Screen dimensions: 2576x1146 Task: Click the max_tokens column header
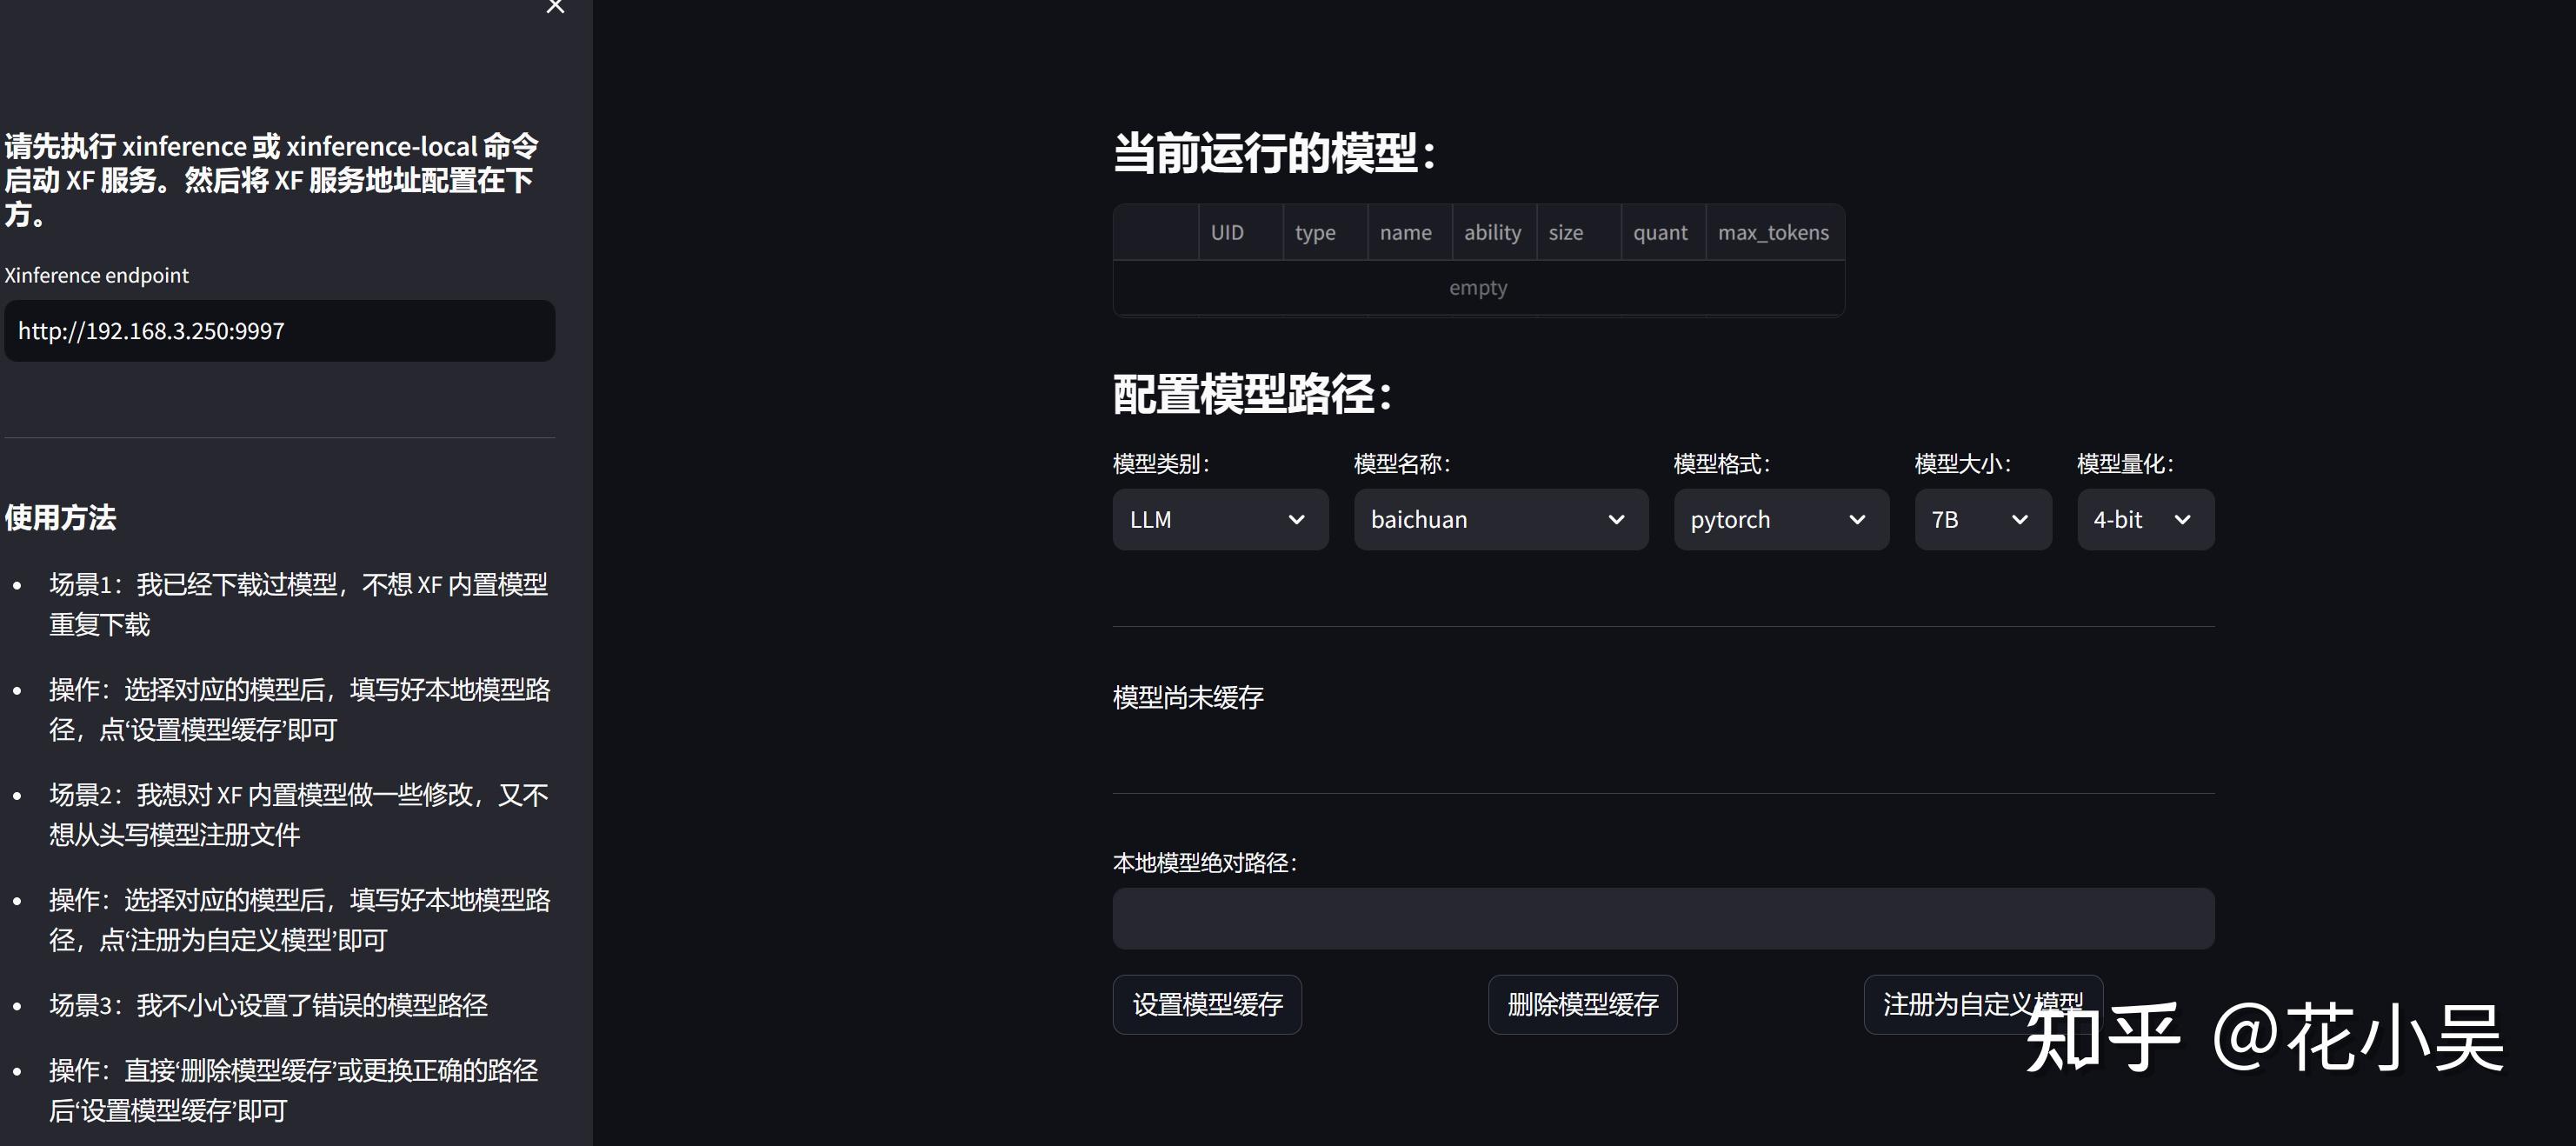(1773, 233)
